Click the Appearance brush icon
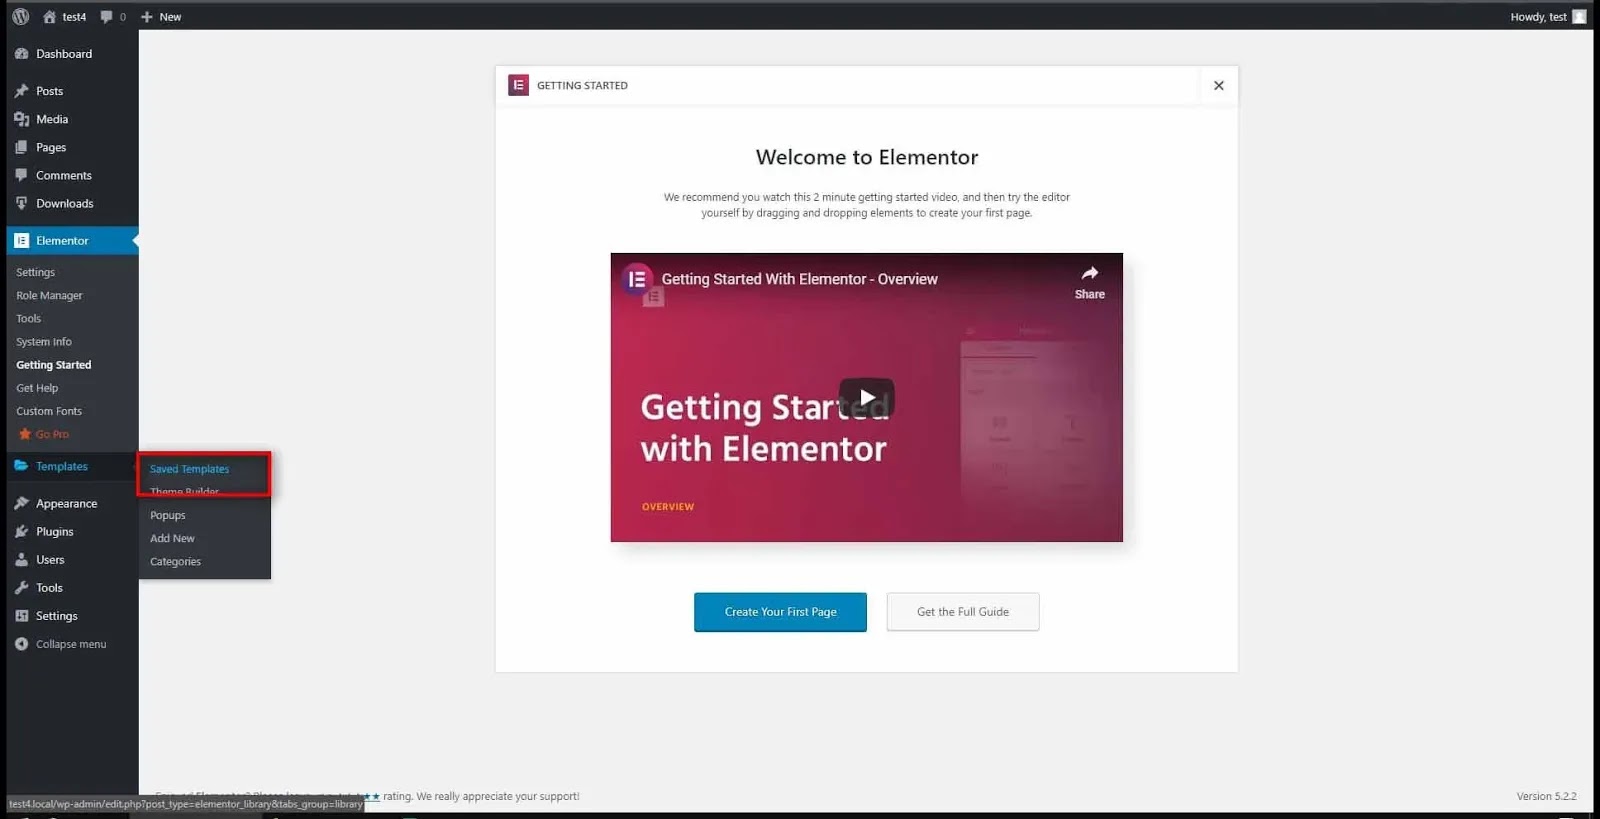This screenshot has width=1600, height=819. (x=21, y=503)
